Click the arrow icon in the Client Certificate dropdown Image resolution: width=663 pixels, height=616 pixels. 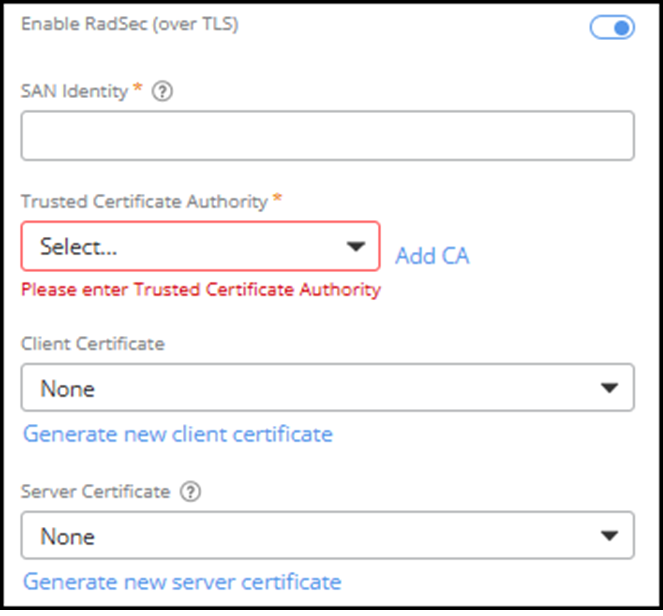(x=610, y=388)
